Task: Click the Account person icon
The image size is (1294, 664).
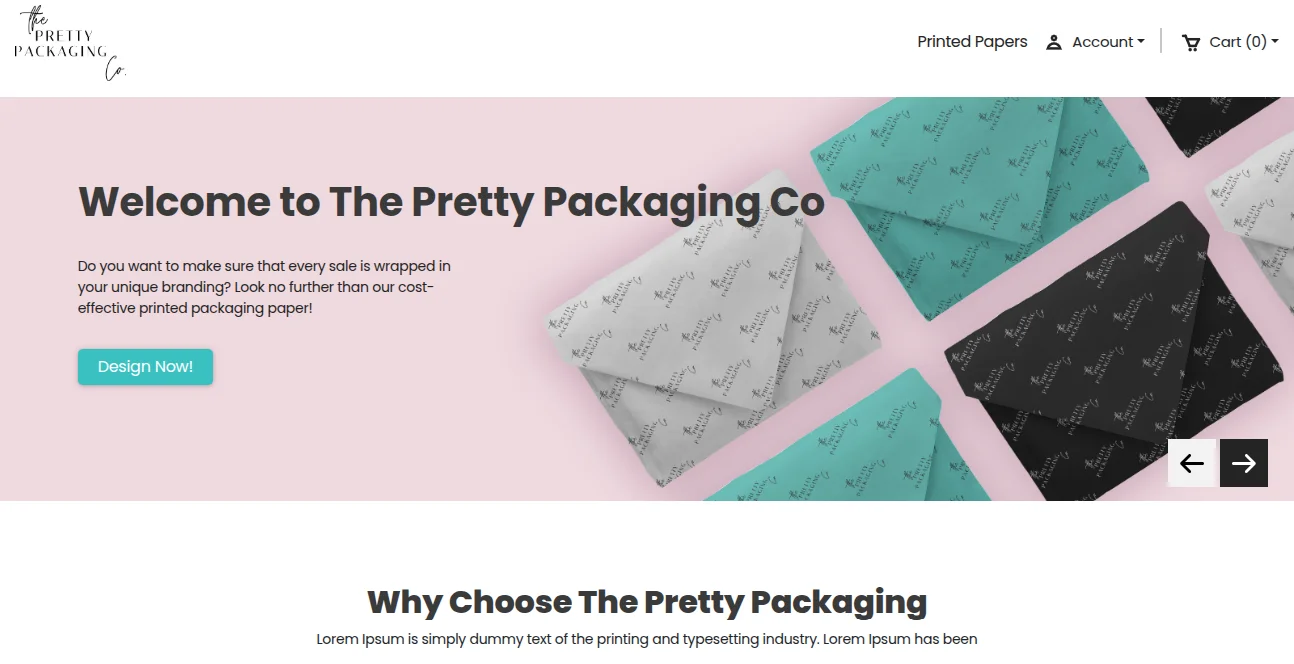Action: coord(1054,42)
